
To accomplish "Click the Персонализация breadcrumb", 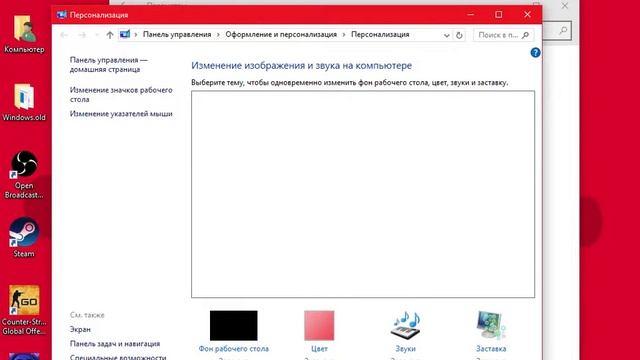I will tap(380, 35).
